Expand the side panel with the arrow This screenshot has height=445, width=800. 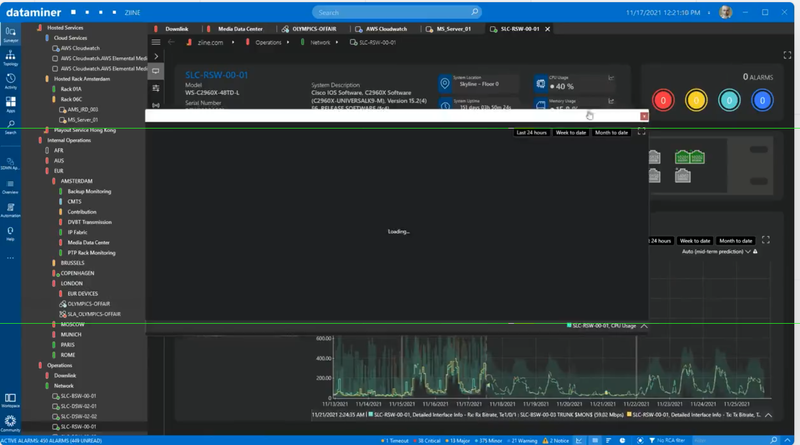point(156,57)
